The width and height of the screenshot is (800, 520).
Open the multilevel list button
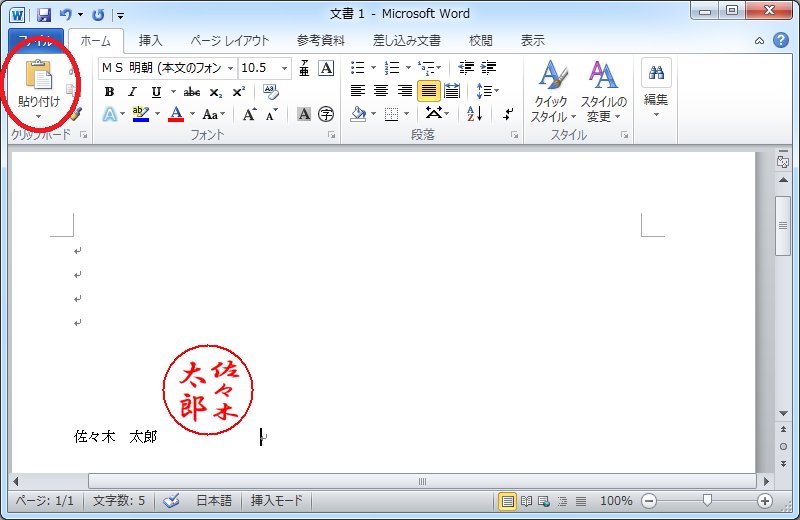pos(429,67)
